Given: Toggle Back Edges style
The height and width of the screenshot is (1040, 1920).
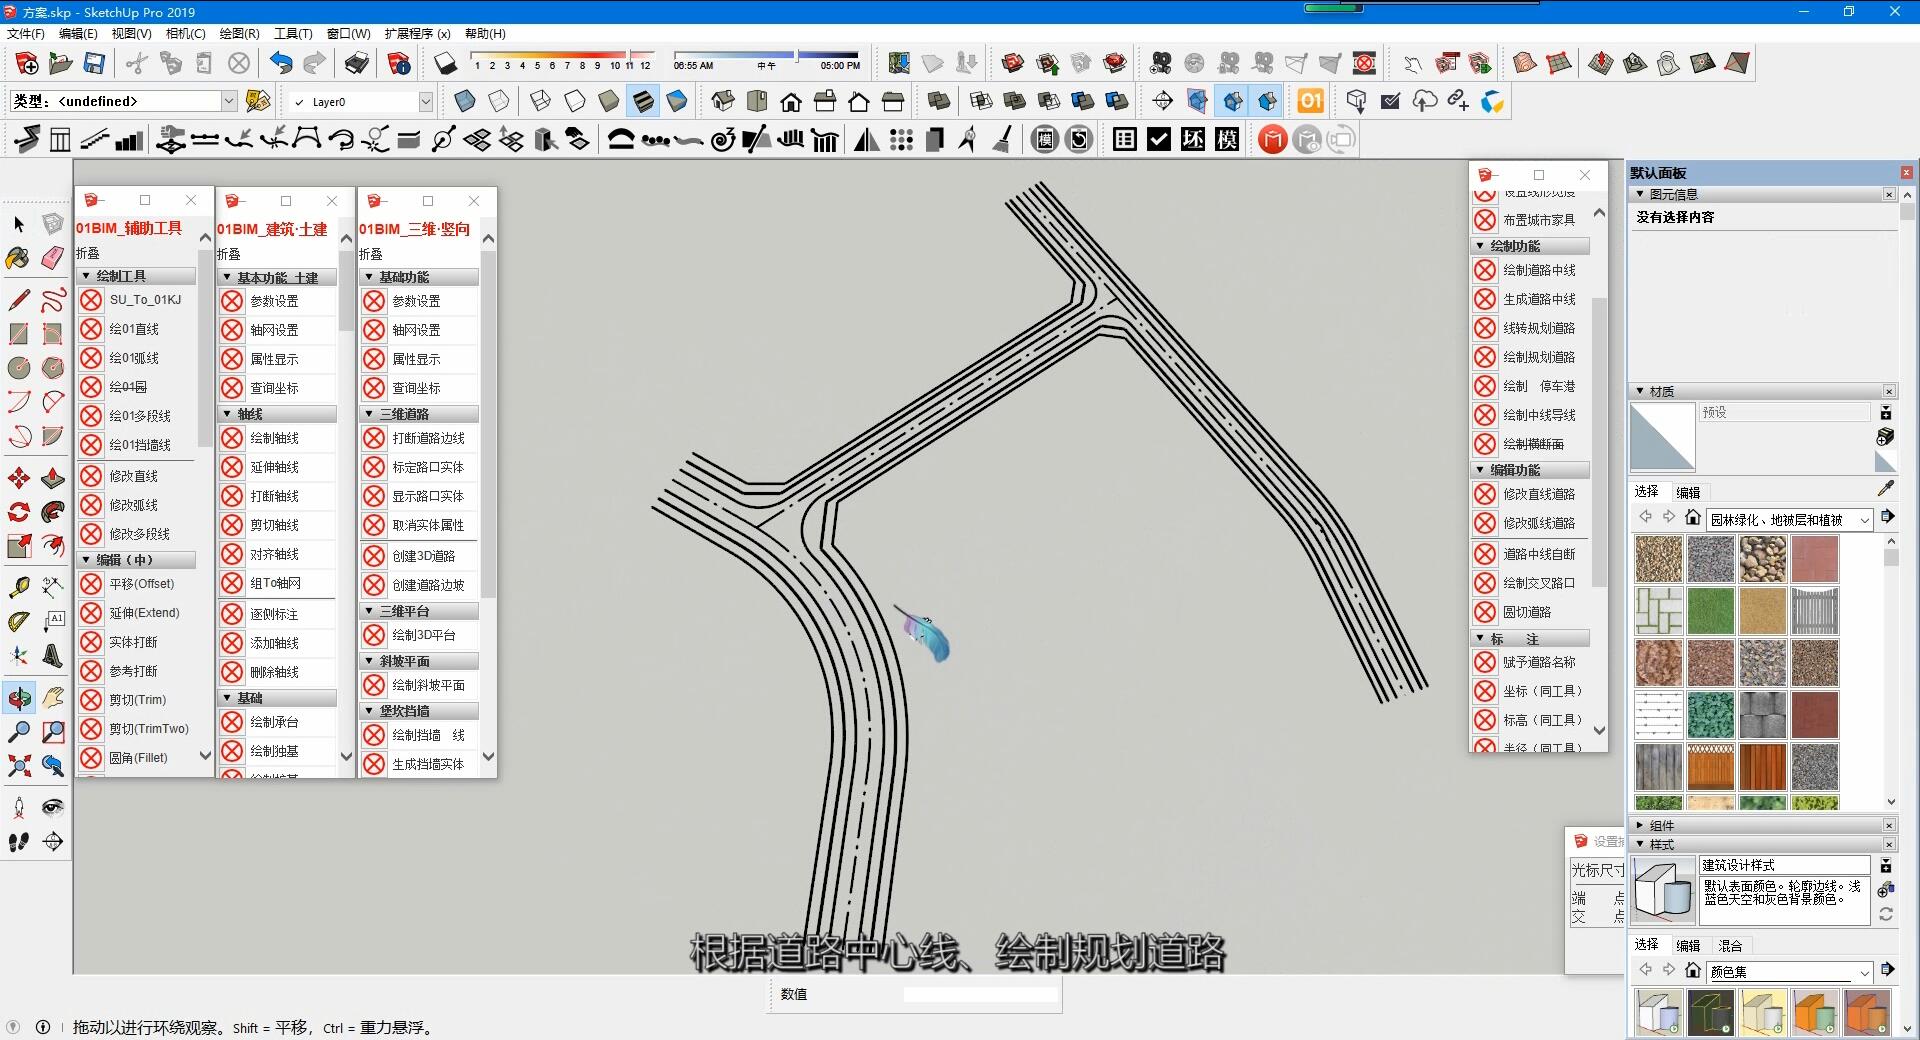Looking at the screenshot, I should tap(499, 101).
